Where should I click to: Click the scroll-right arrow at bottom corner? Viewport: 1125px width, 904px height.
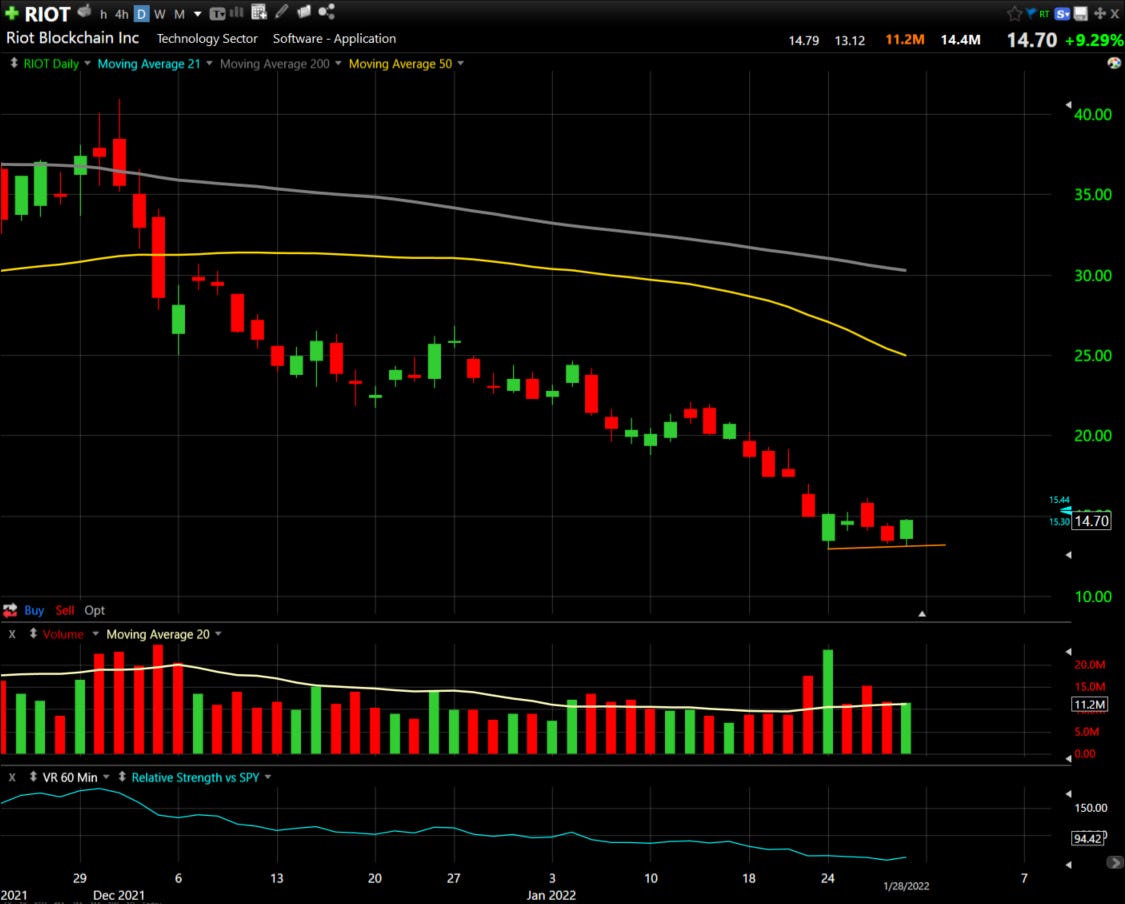[x=1115, y=862]
